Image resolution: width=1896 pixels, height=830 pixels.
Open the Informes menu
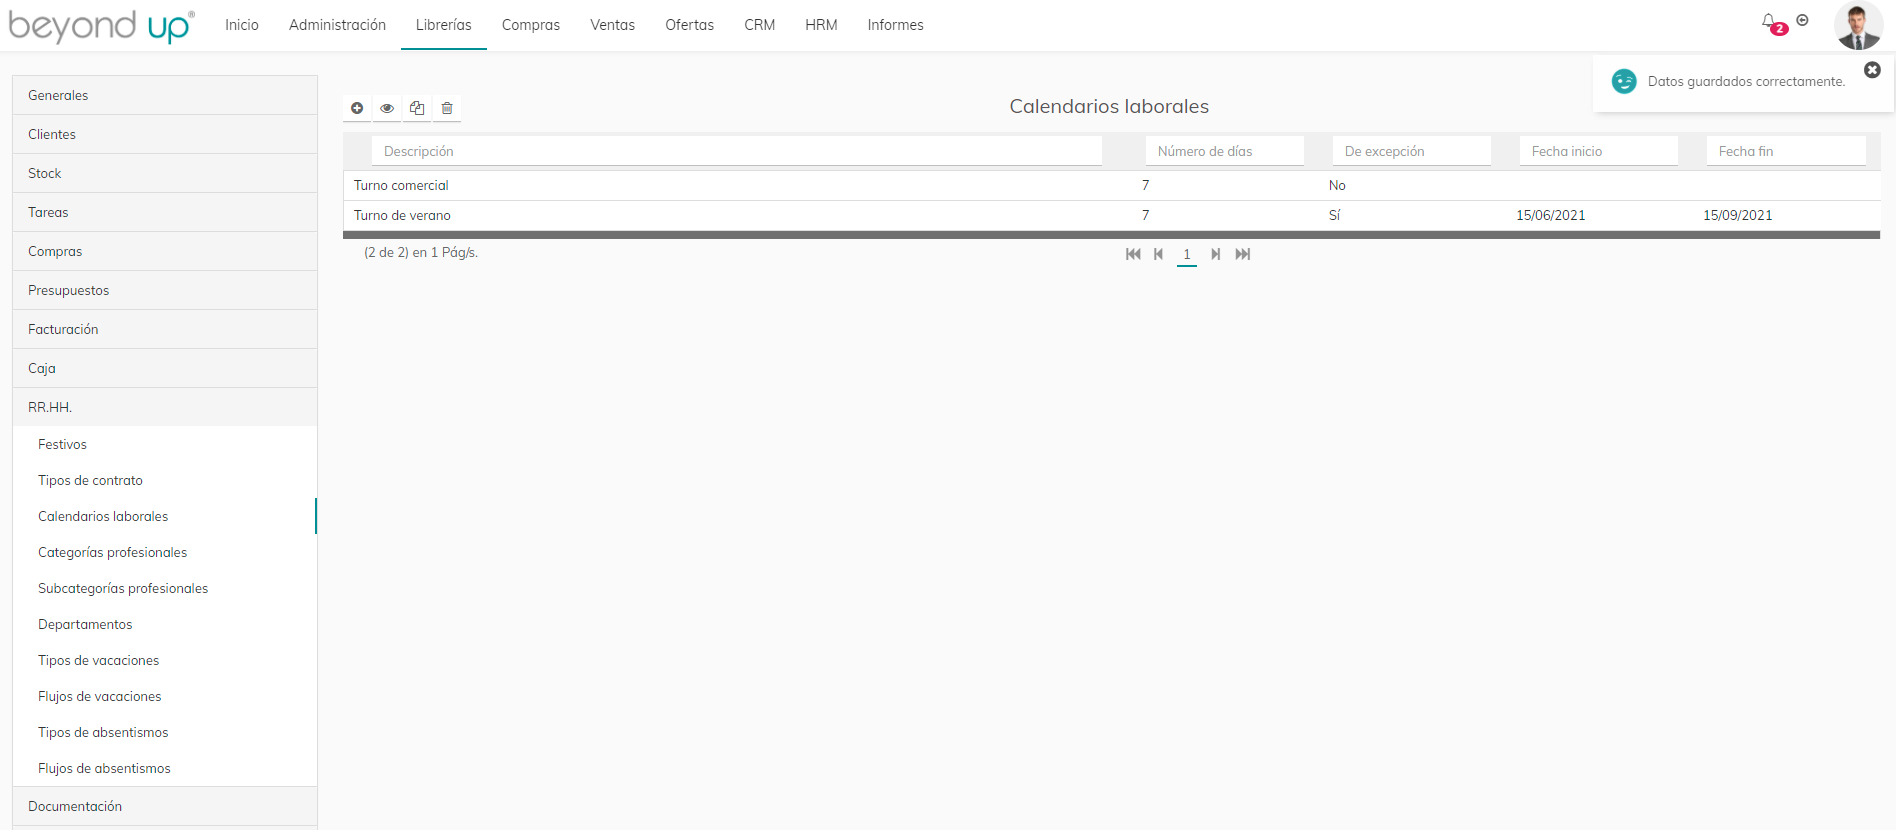tap(896, 25)
